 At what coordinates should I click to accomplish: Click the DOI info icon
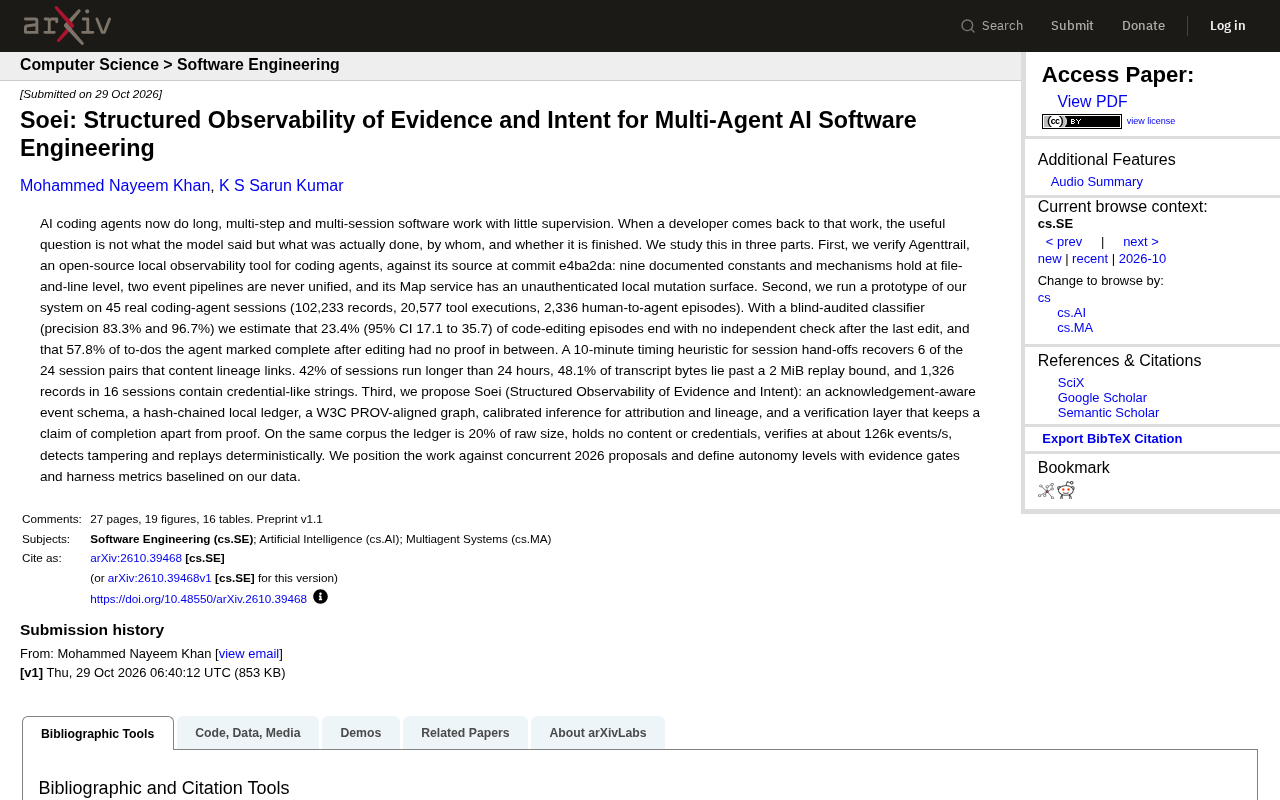[320, 597]
